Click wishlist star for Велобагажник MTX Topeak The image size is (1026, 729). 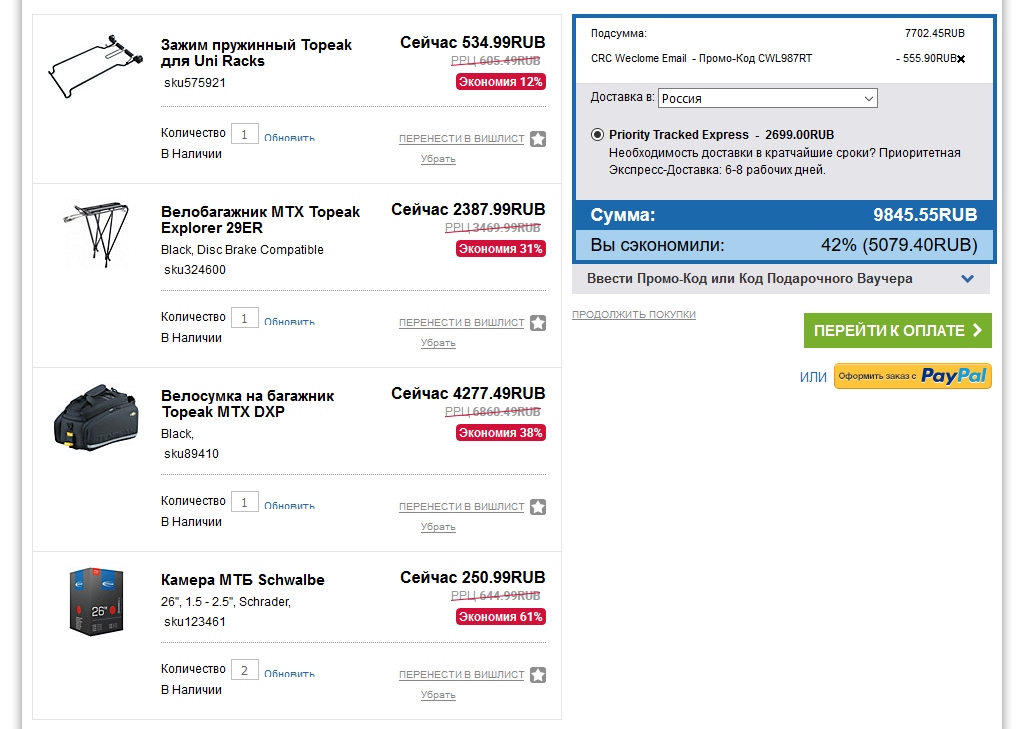[x=538, y=323]
